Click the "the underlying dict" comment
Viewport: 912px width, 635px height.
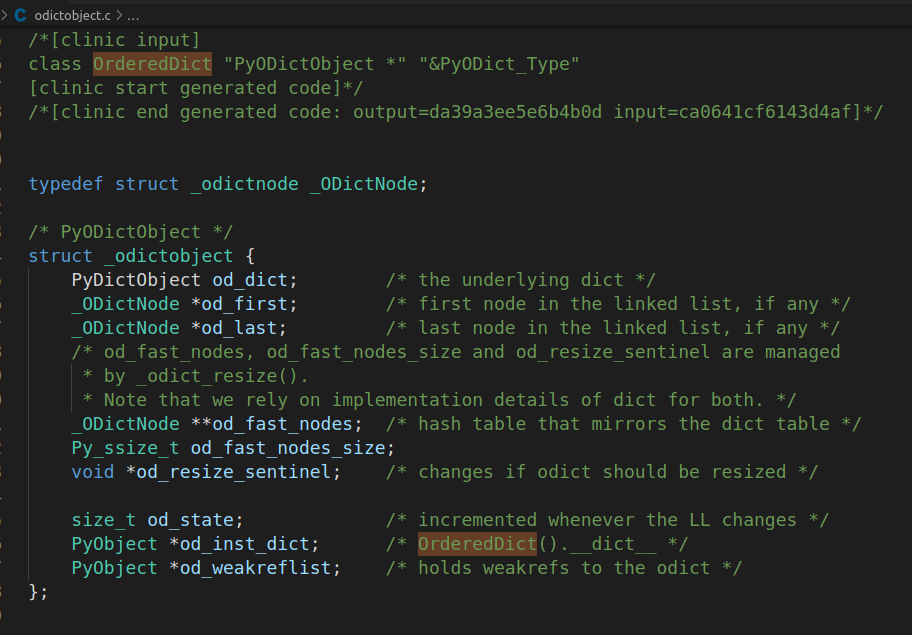521,280
